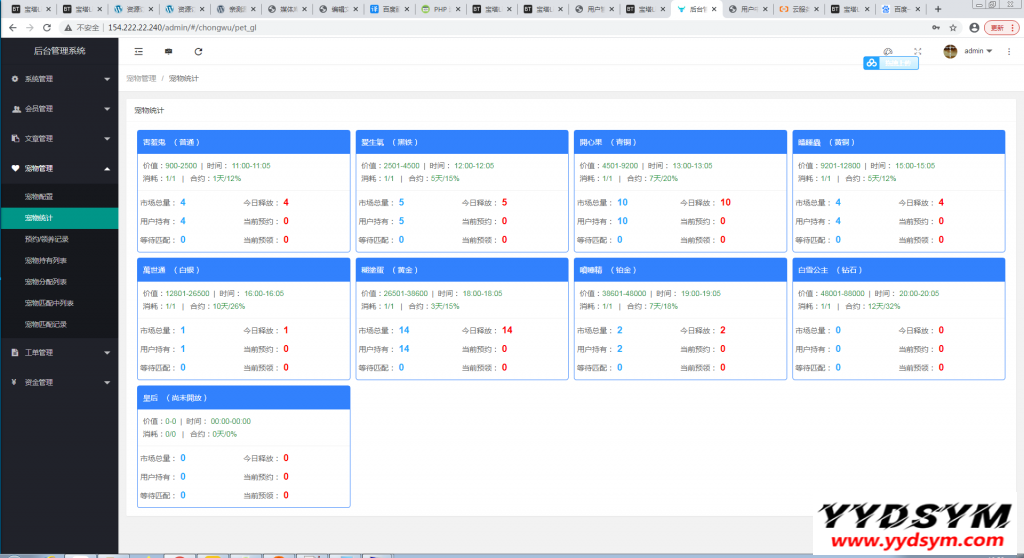Click the password key icon in address bar
Image resolution: width=1024 pixels, height=558 pixels.
(935, 28)
